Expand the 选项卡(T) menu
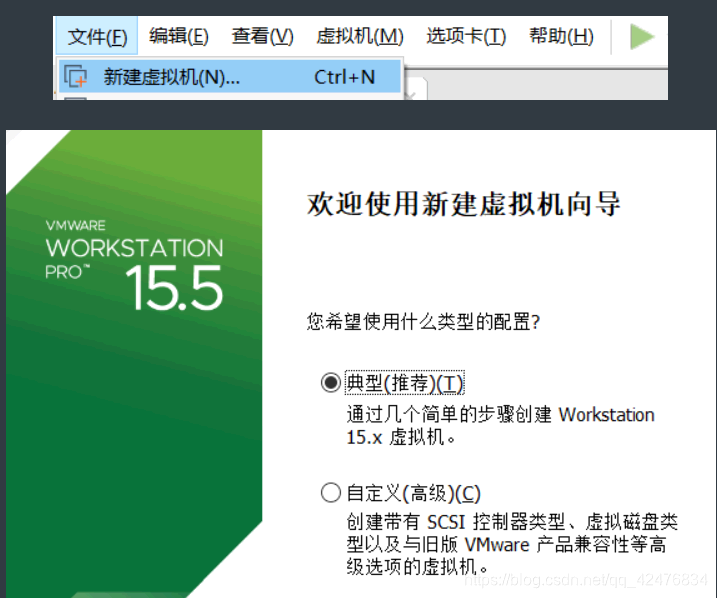Screen dimensions: 717x598 pos(466,37)
